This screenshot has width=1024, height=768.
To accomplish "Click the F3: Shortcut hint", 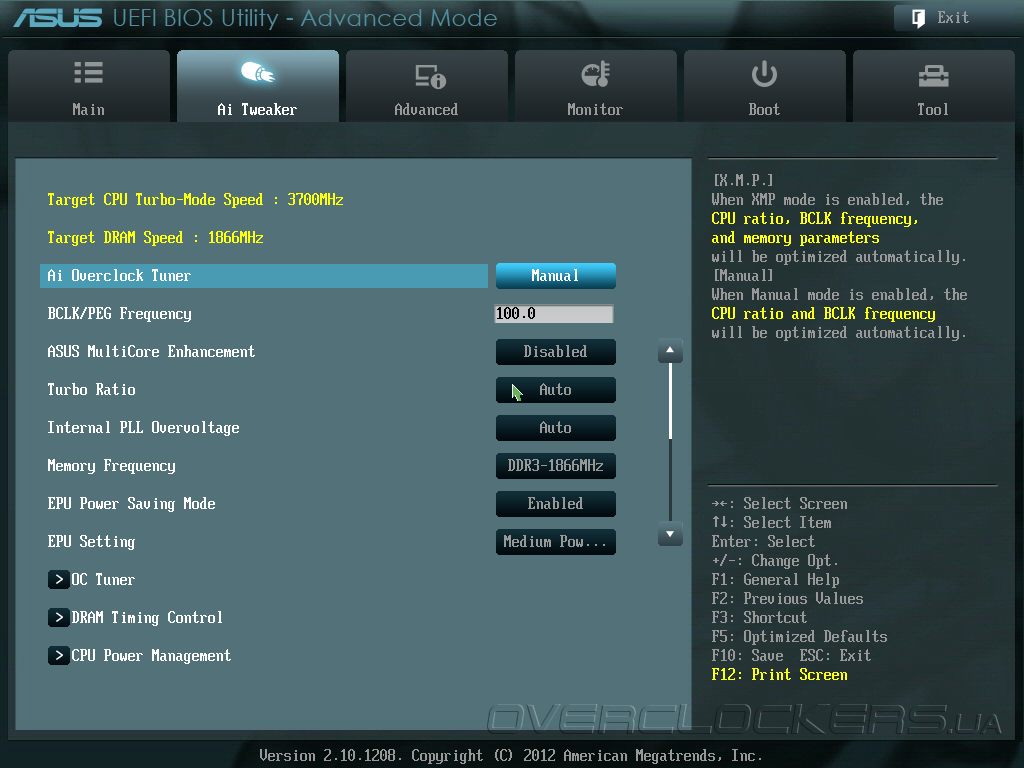I will [760, 618].
